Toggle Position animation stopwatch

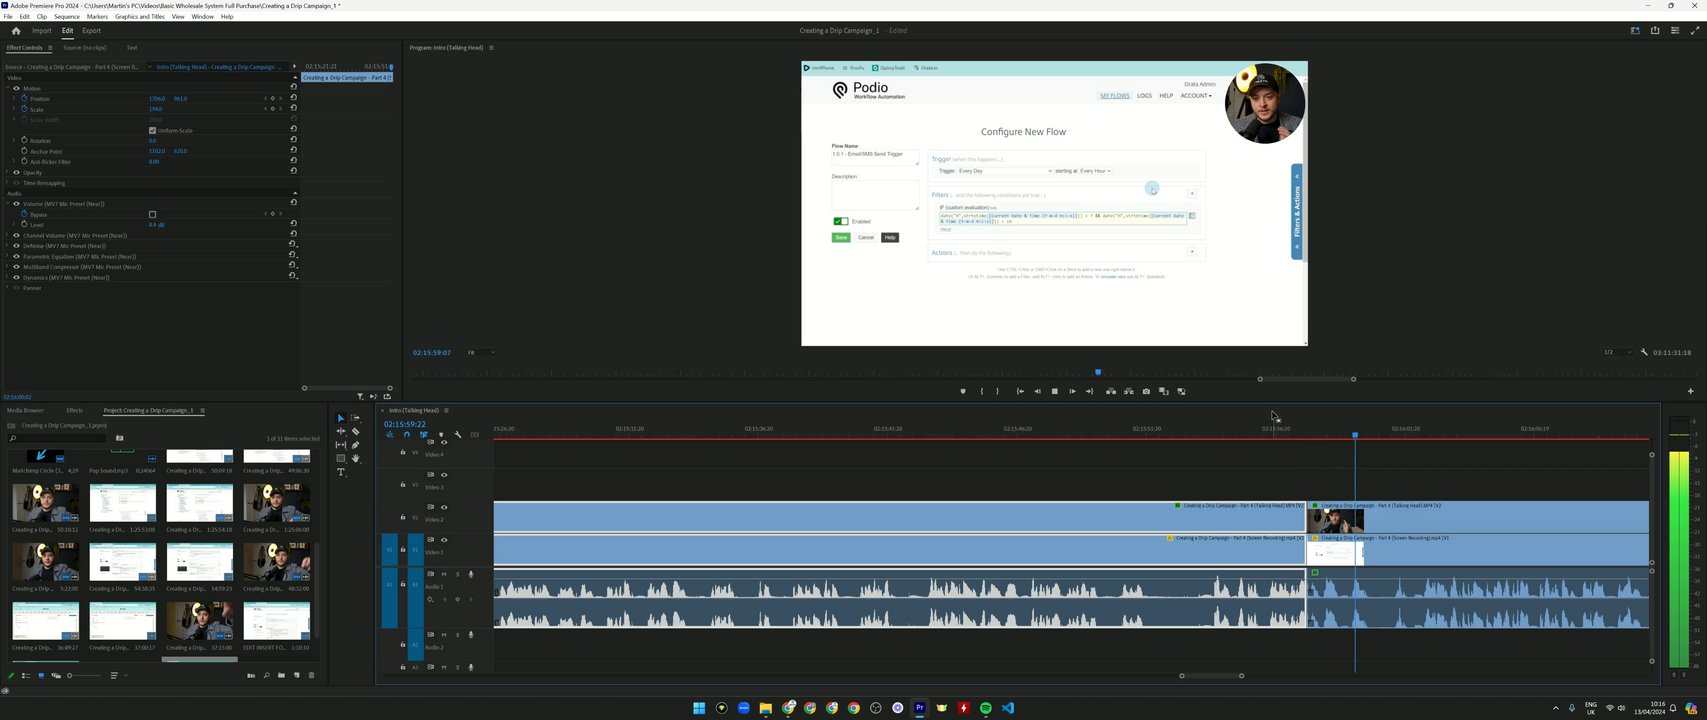[x=24, y=98]
